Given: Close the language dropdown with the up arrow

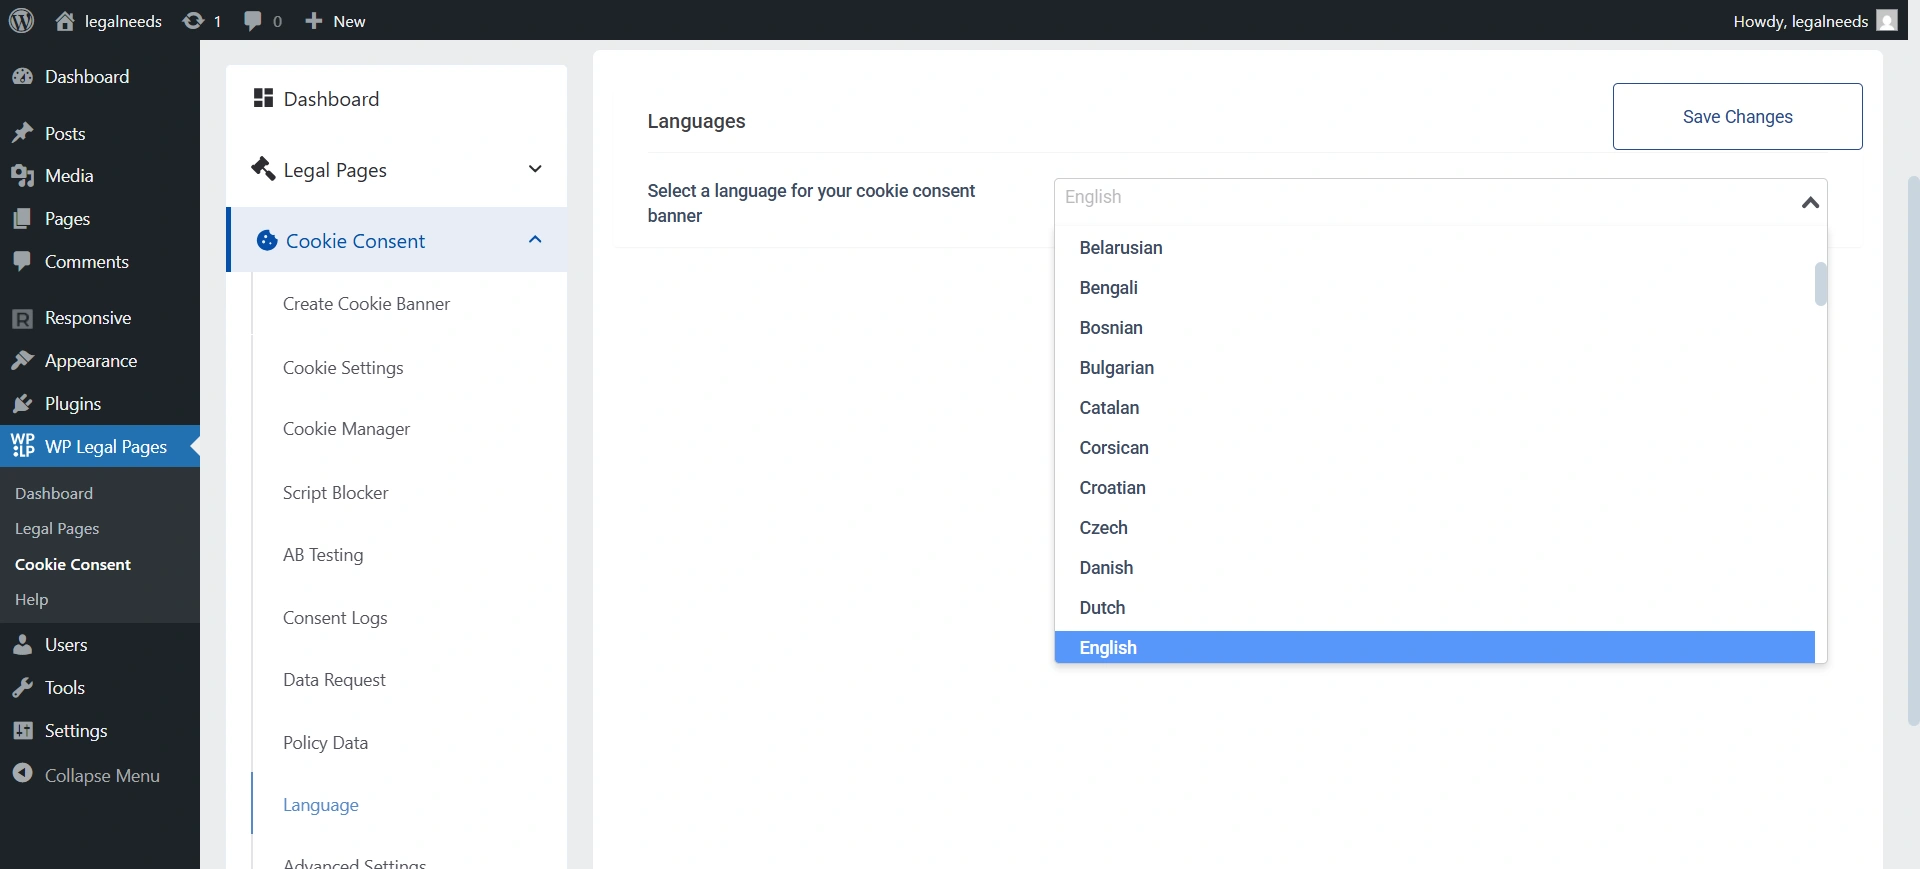Looking at the screenshot, I should 1810,203.
